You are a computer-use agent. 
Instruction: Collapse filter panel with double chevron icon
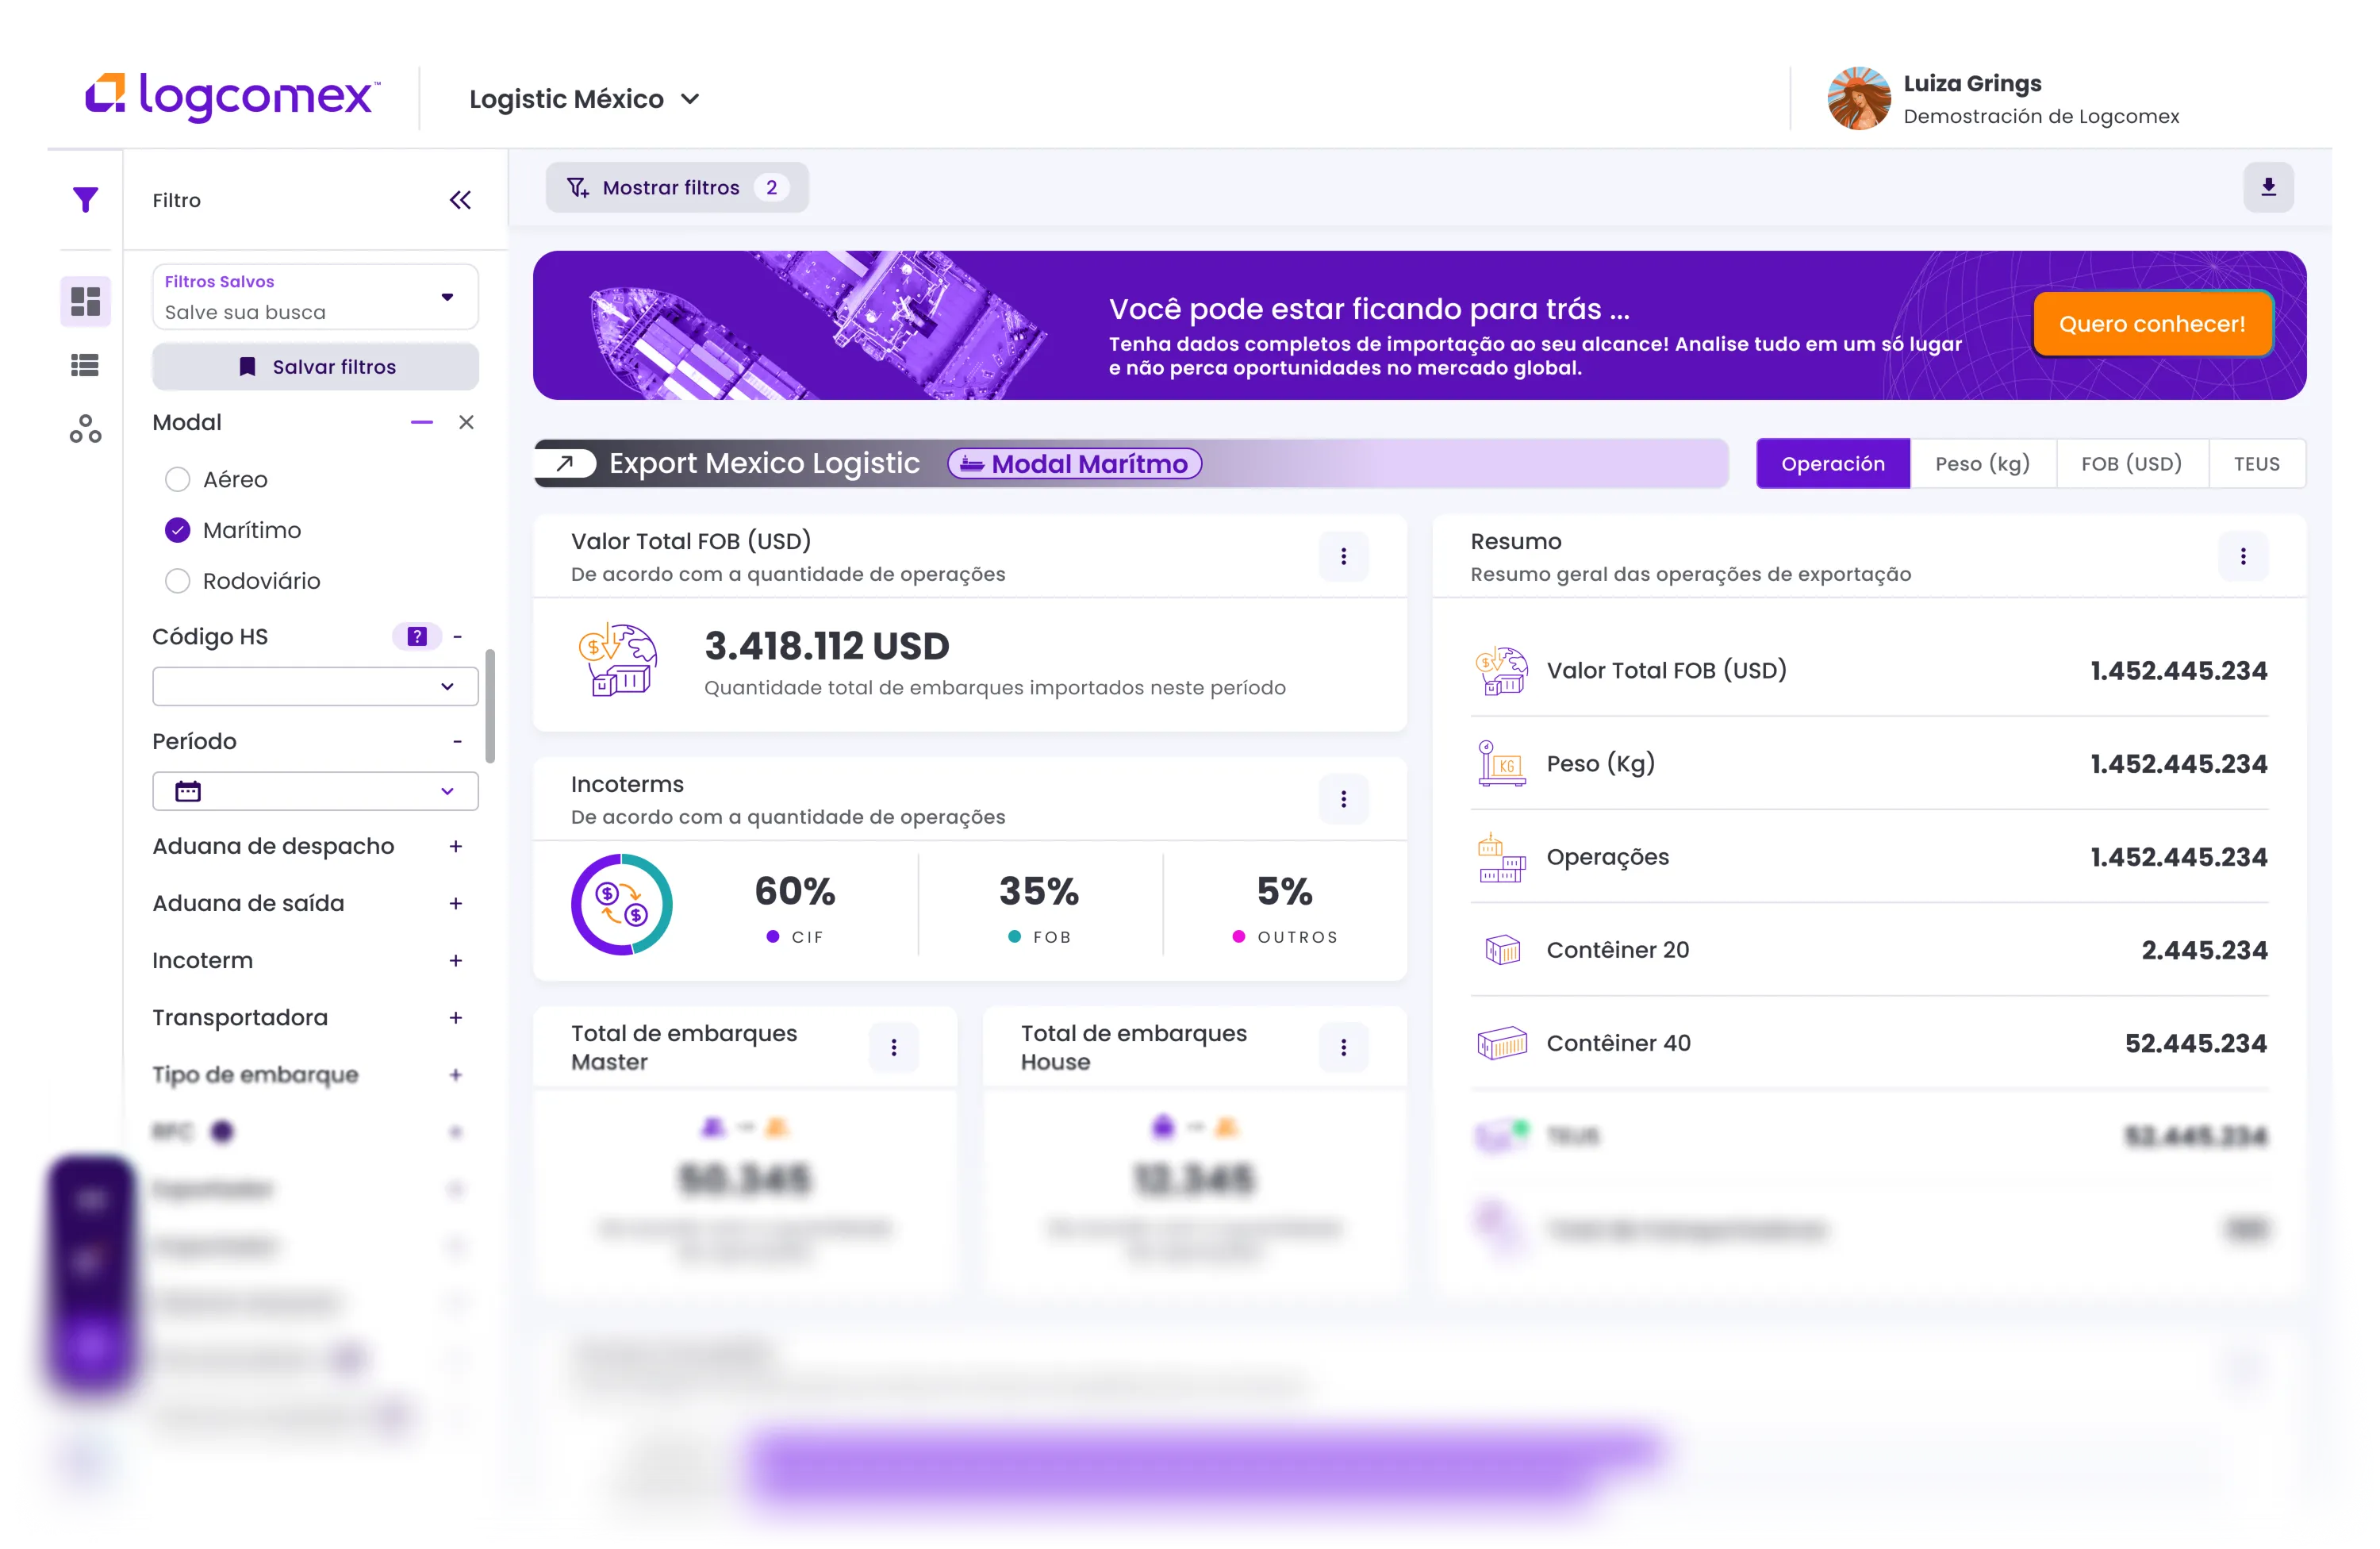click(x=460, y=200)
